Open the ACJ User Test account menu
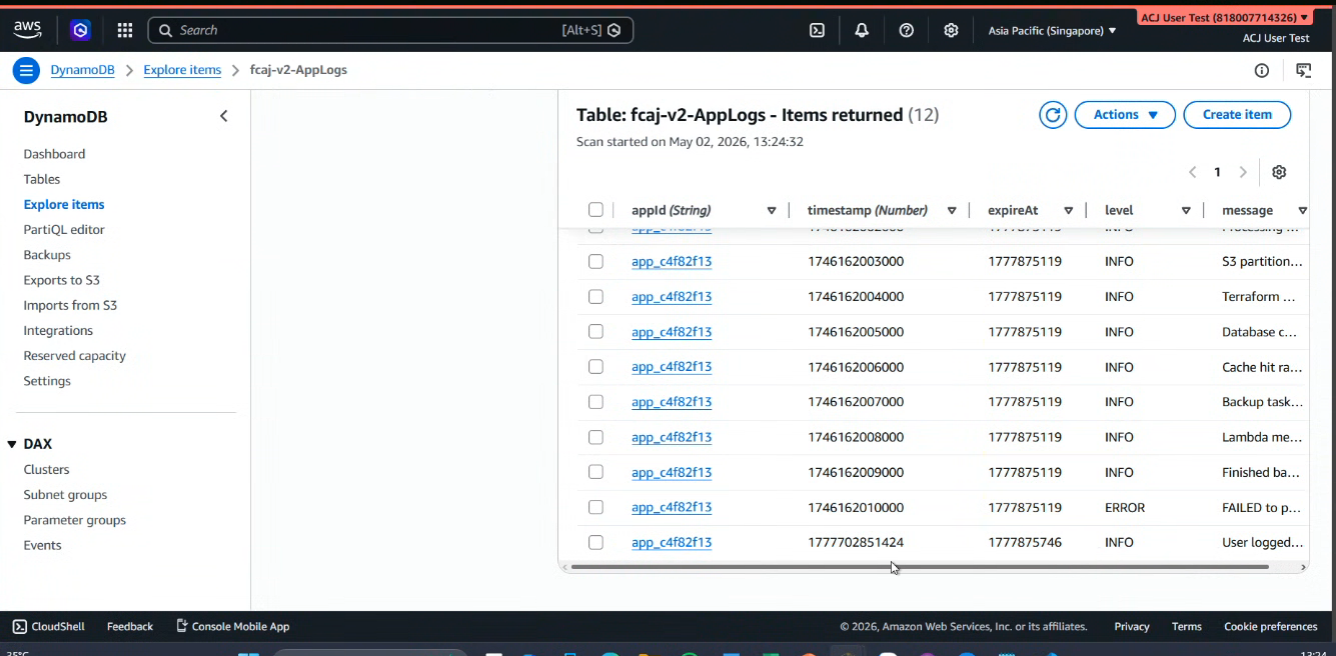Viewport: 1336px width, 656px height. (x=1224, y=18)
